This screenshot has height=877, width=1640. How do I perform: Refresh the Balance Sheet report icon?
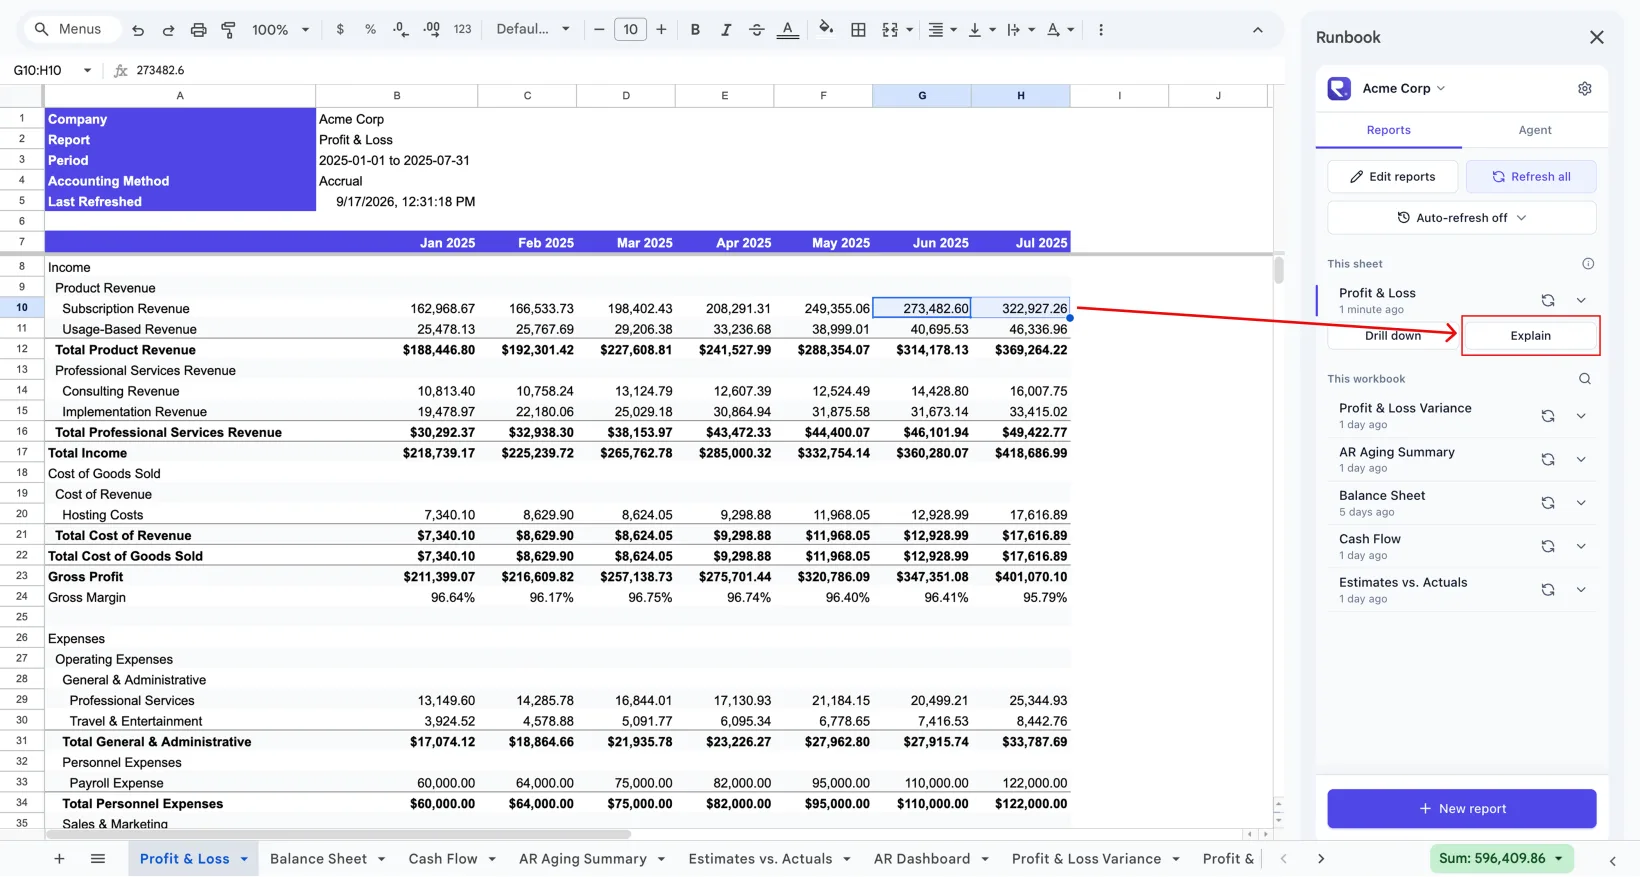[x=1548, y=502]
